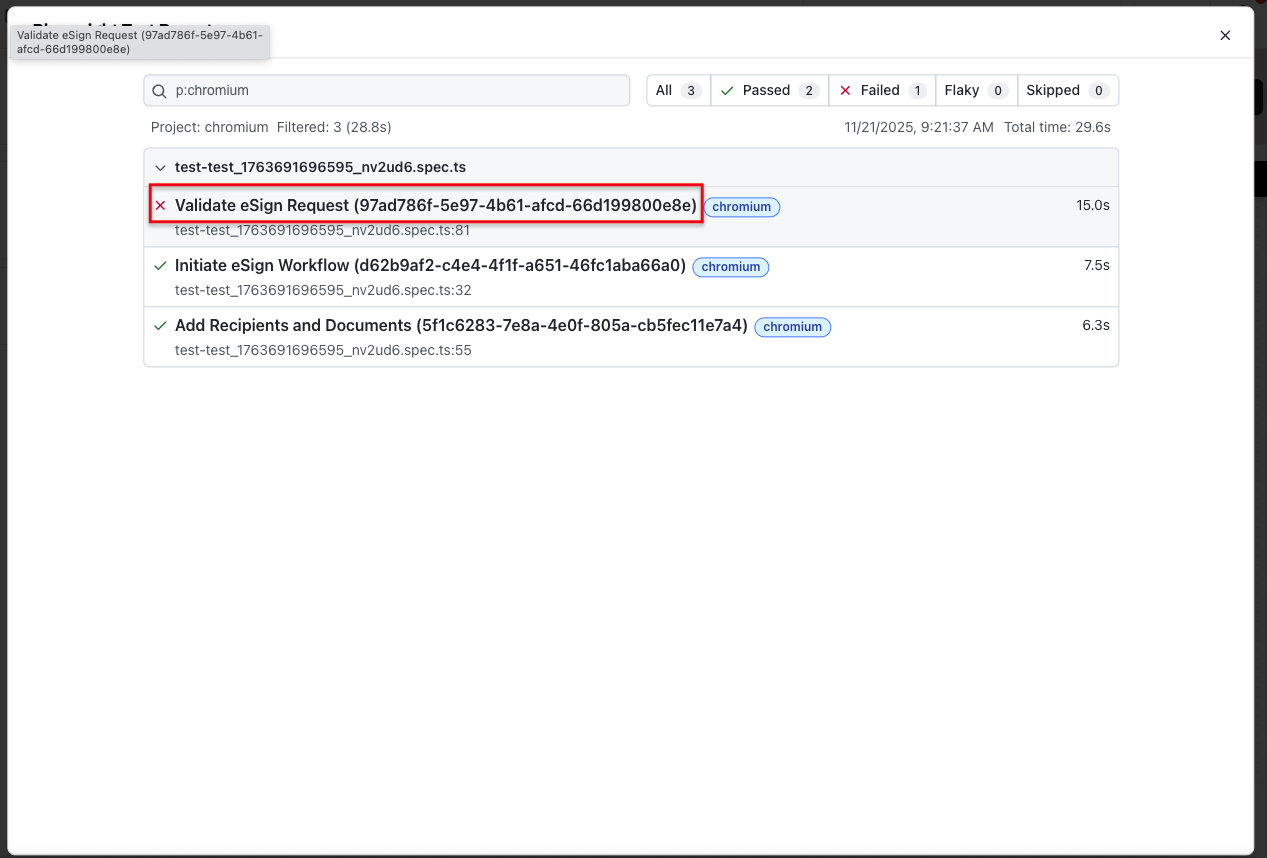Open the Validate eSign Request test details

[435, 206]
